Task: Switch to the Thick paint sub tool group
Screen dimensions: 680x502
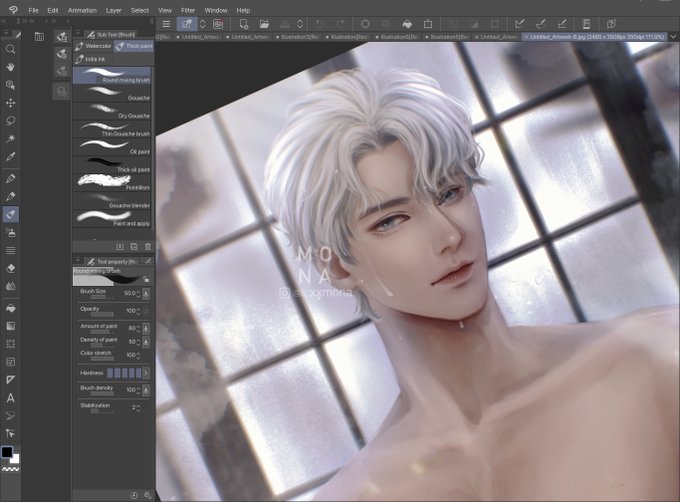Action: click(x=134, y=46)
